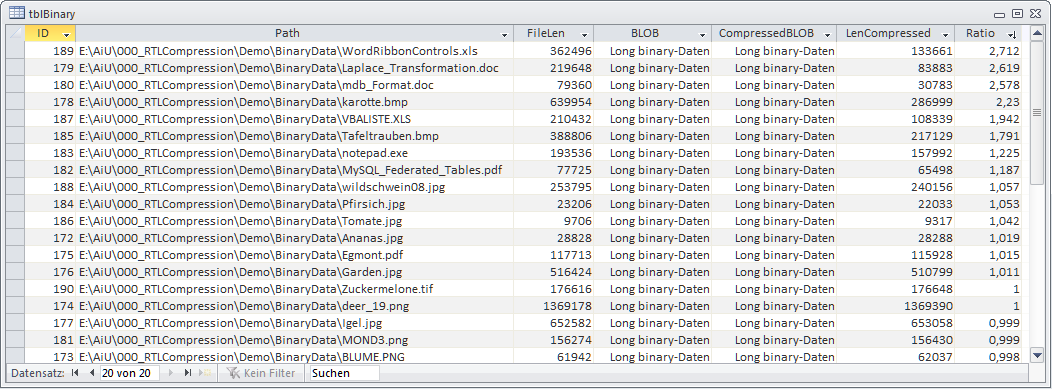Open the LenCompressed column filter dropdown
Image resolution: width=1052 pixels, height=389 pixels.
(x=946, y=34)
